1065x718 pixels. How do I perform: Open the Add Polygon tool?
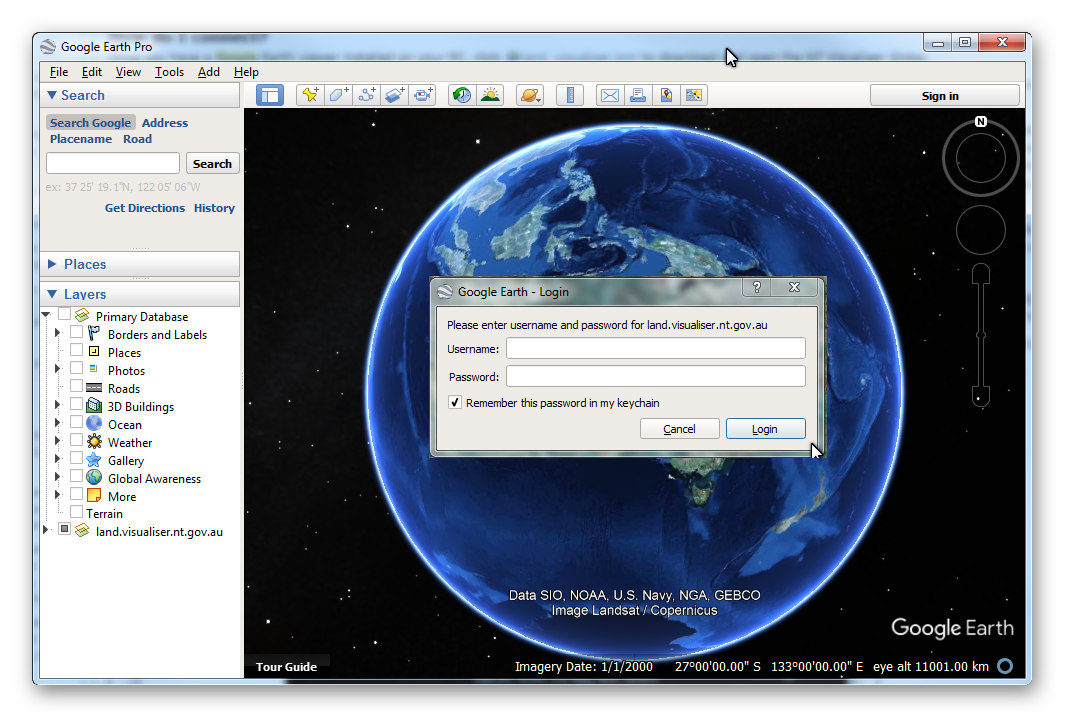coord(338,95)
